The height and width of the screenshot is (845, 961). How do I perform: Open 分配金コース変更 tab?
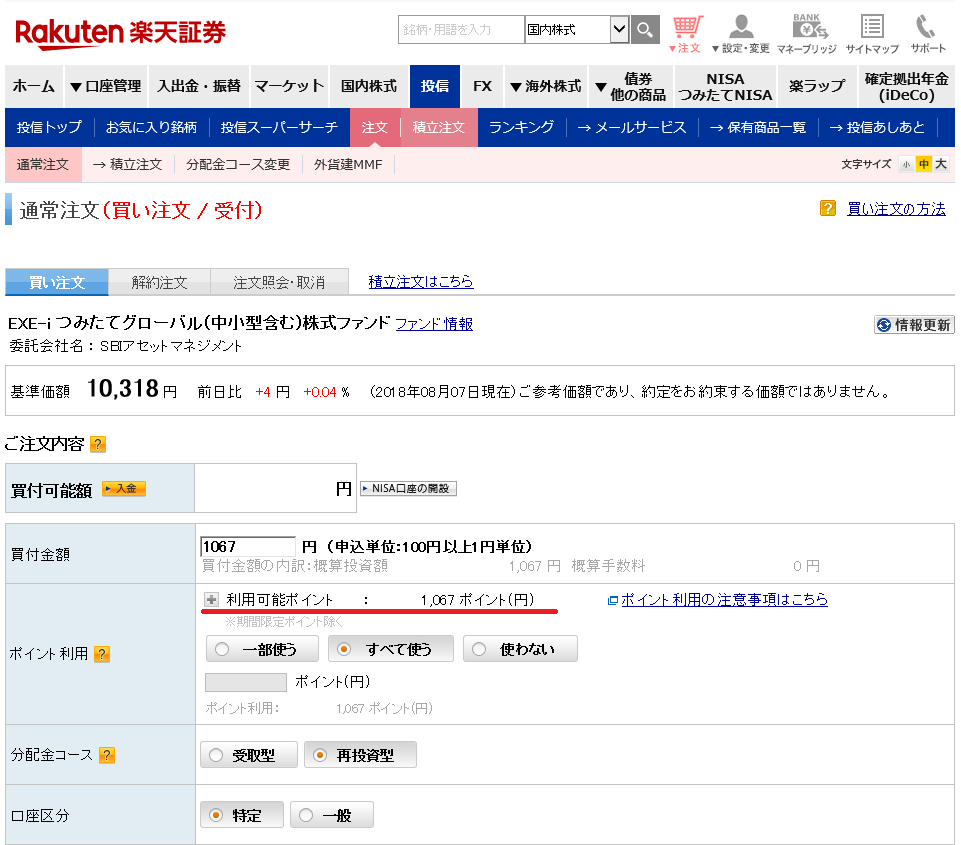[x=238, y=165]
